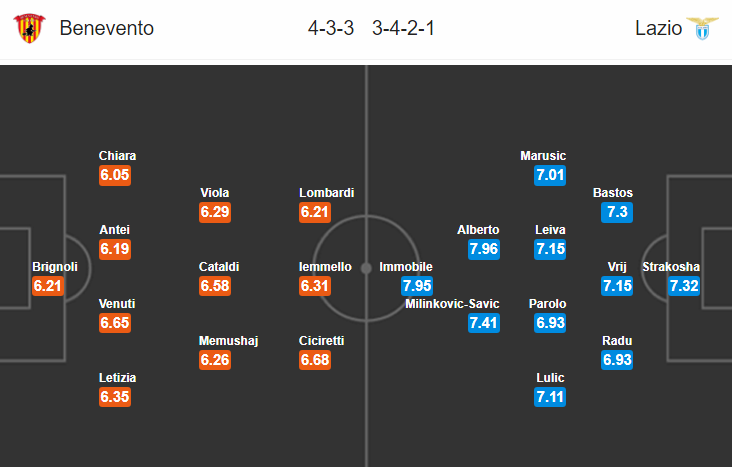Click Ciciretti's 6.68 rating badge
Screen dimensions: 732x467
[x=315, y=360]
